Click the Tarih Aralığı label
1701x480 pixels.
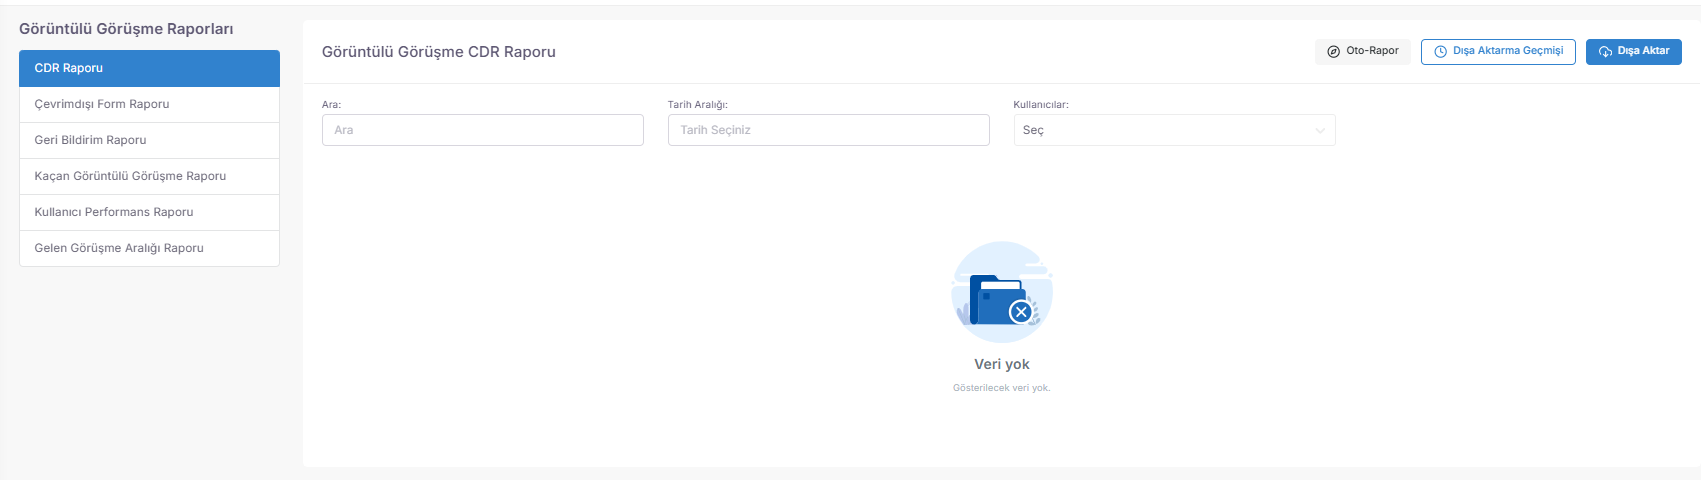(x=698, y=104)
